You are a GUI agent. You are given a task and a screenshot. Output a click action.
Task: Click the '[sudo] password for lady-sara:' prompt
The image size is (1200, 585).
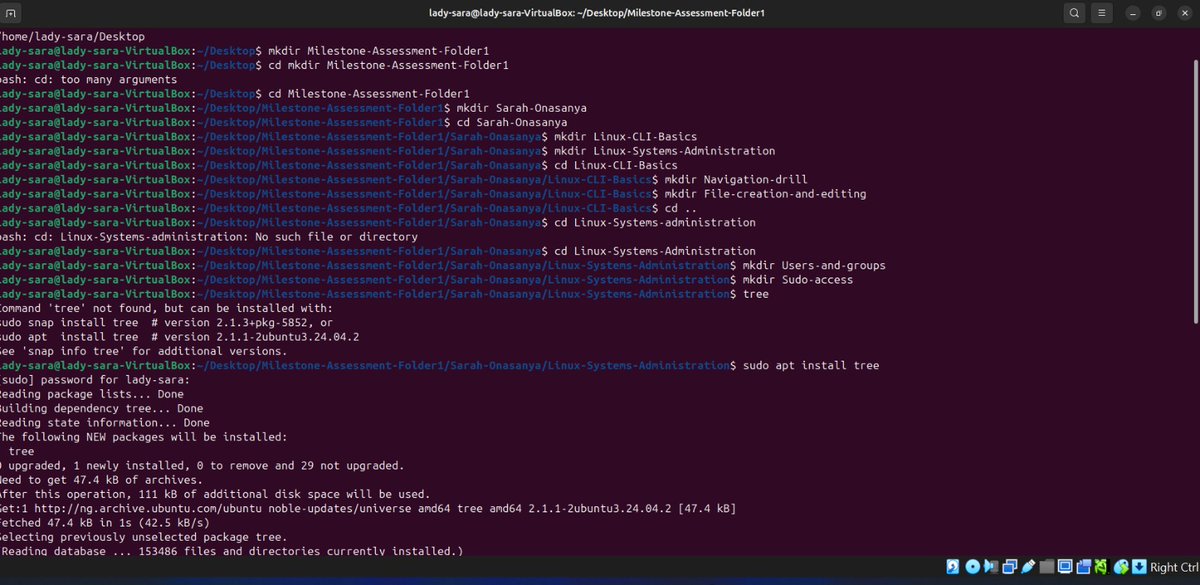point(95,380)
